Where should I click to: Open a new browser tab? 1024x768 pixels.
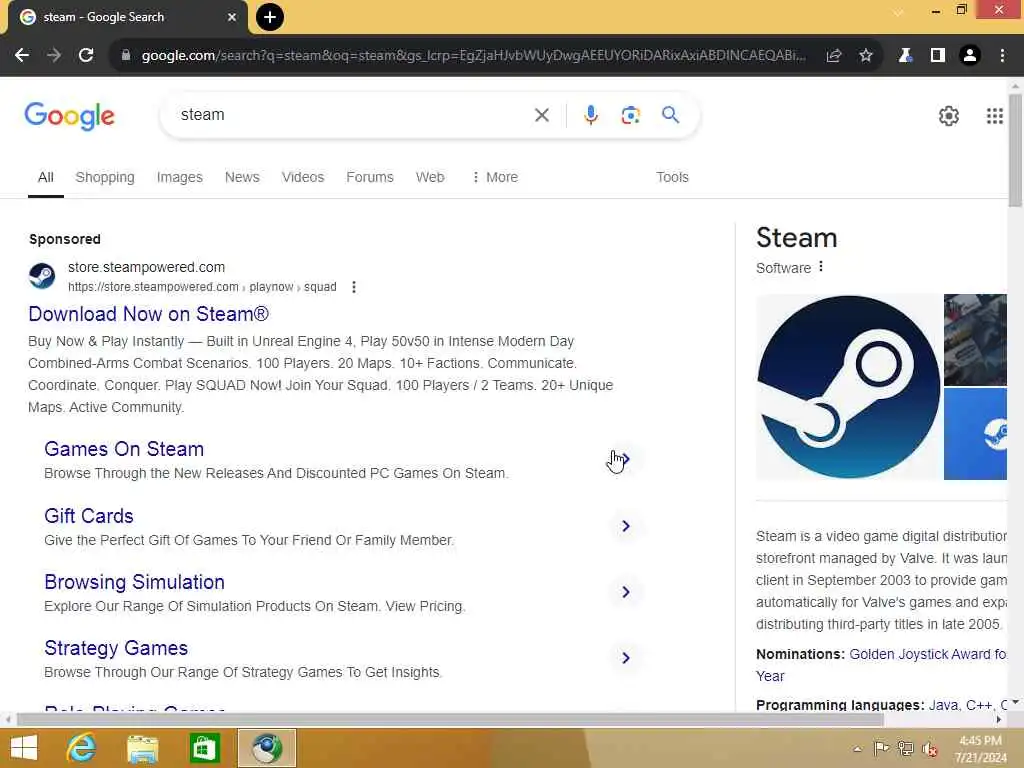click(270, 17)
